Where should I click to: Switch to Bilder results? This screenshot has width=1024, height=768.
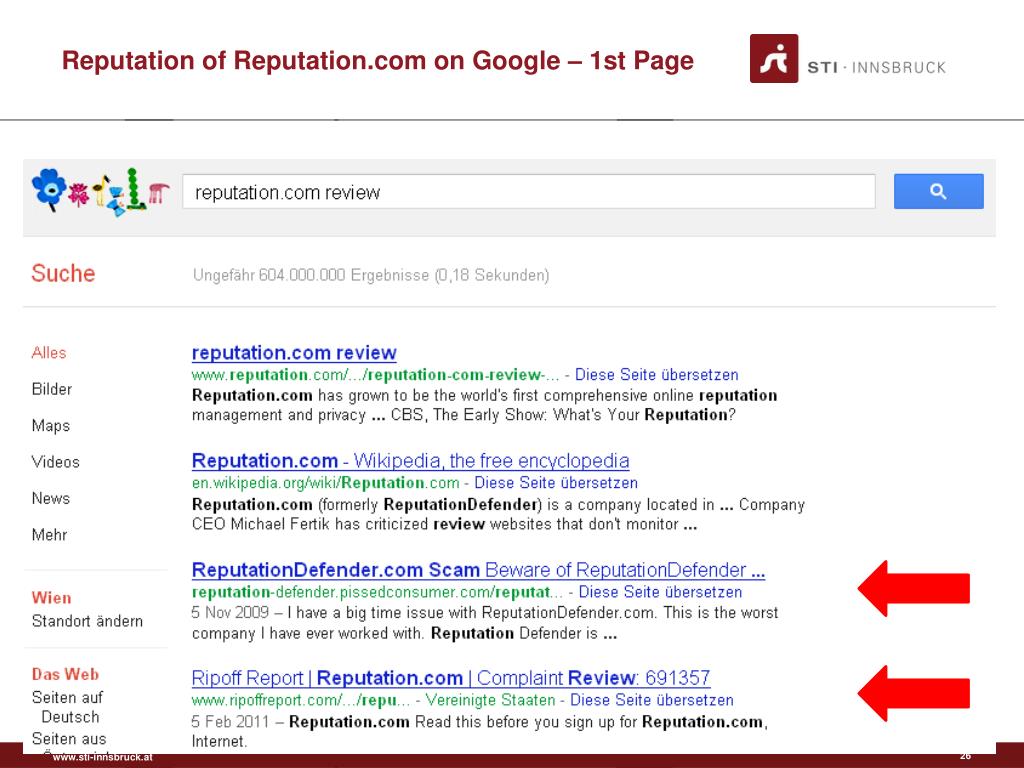click(x=52, y=389)
